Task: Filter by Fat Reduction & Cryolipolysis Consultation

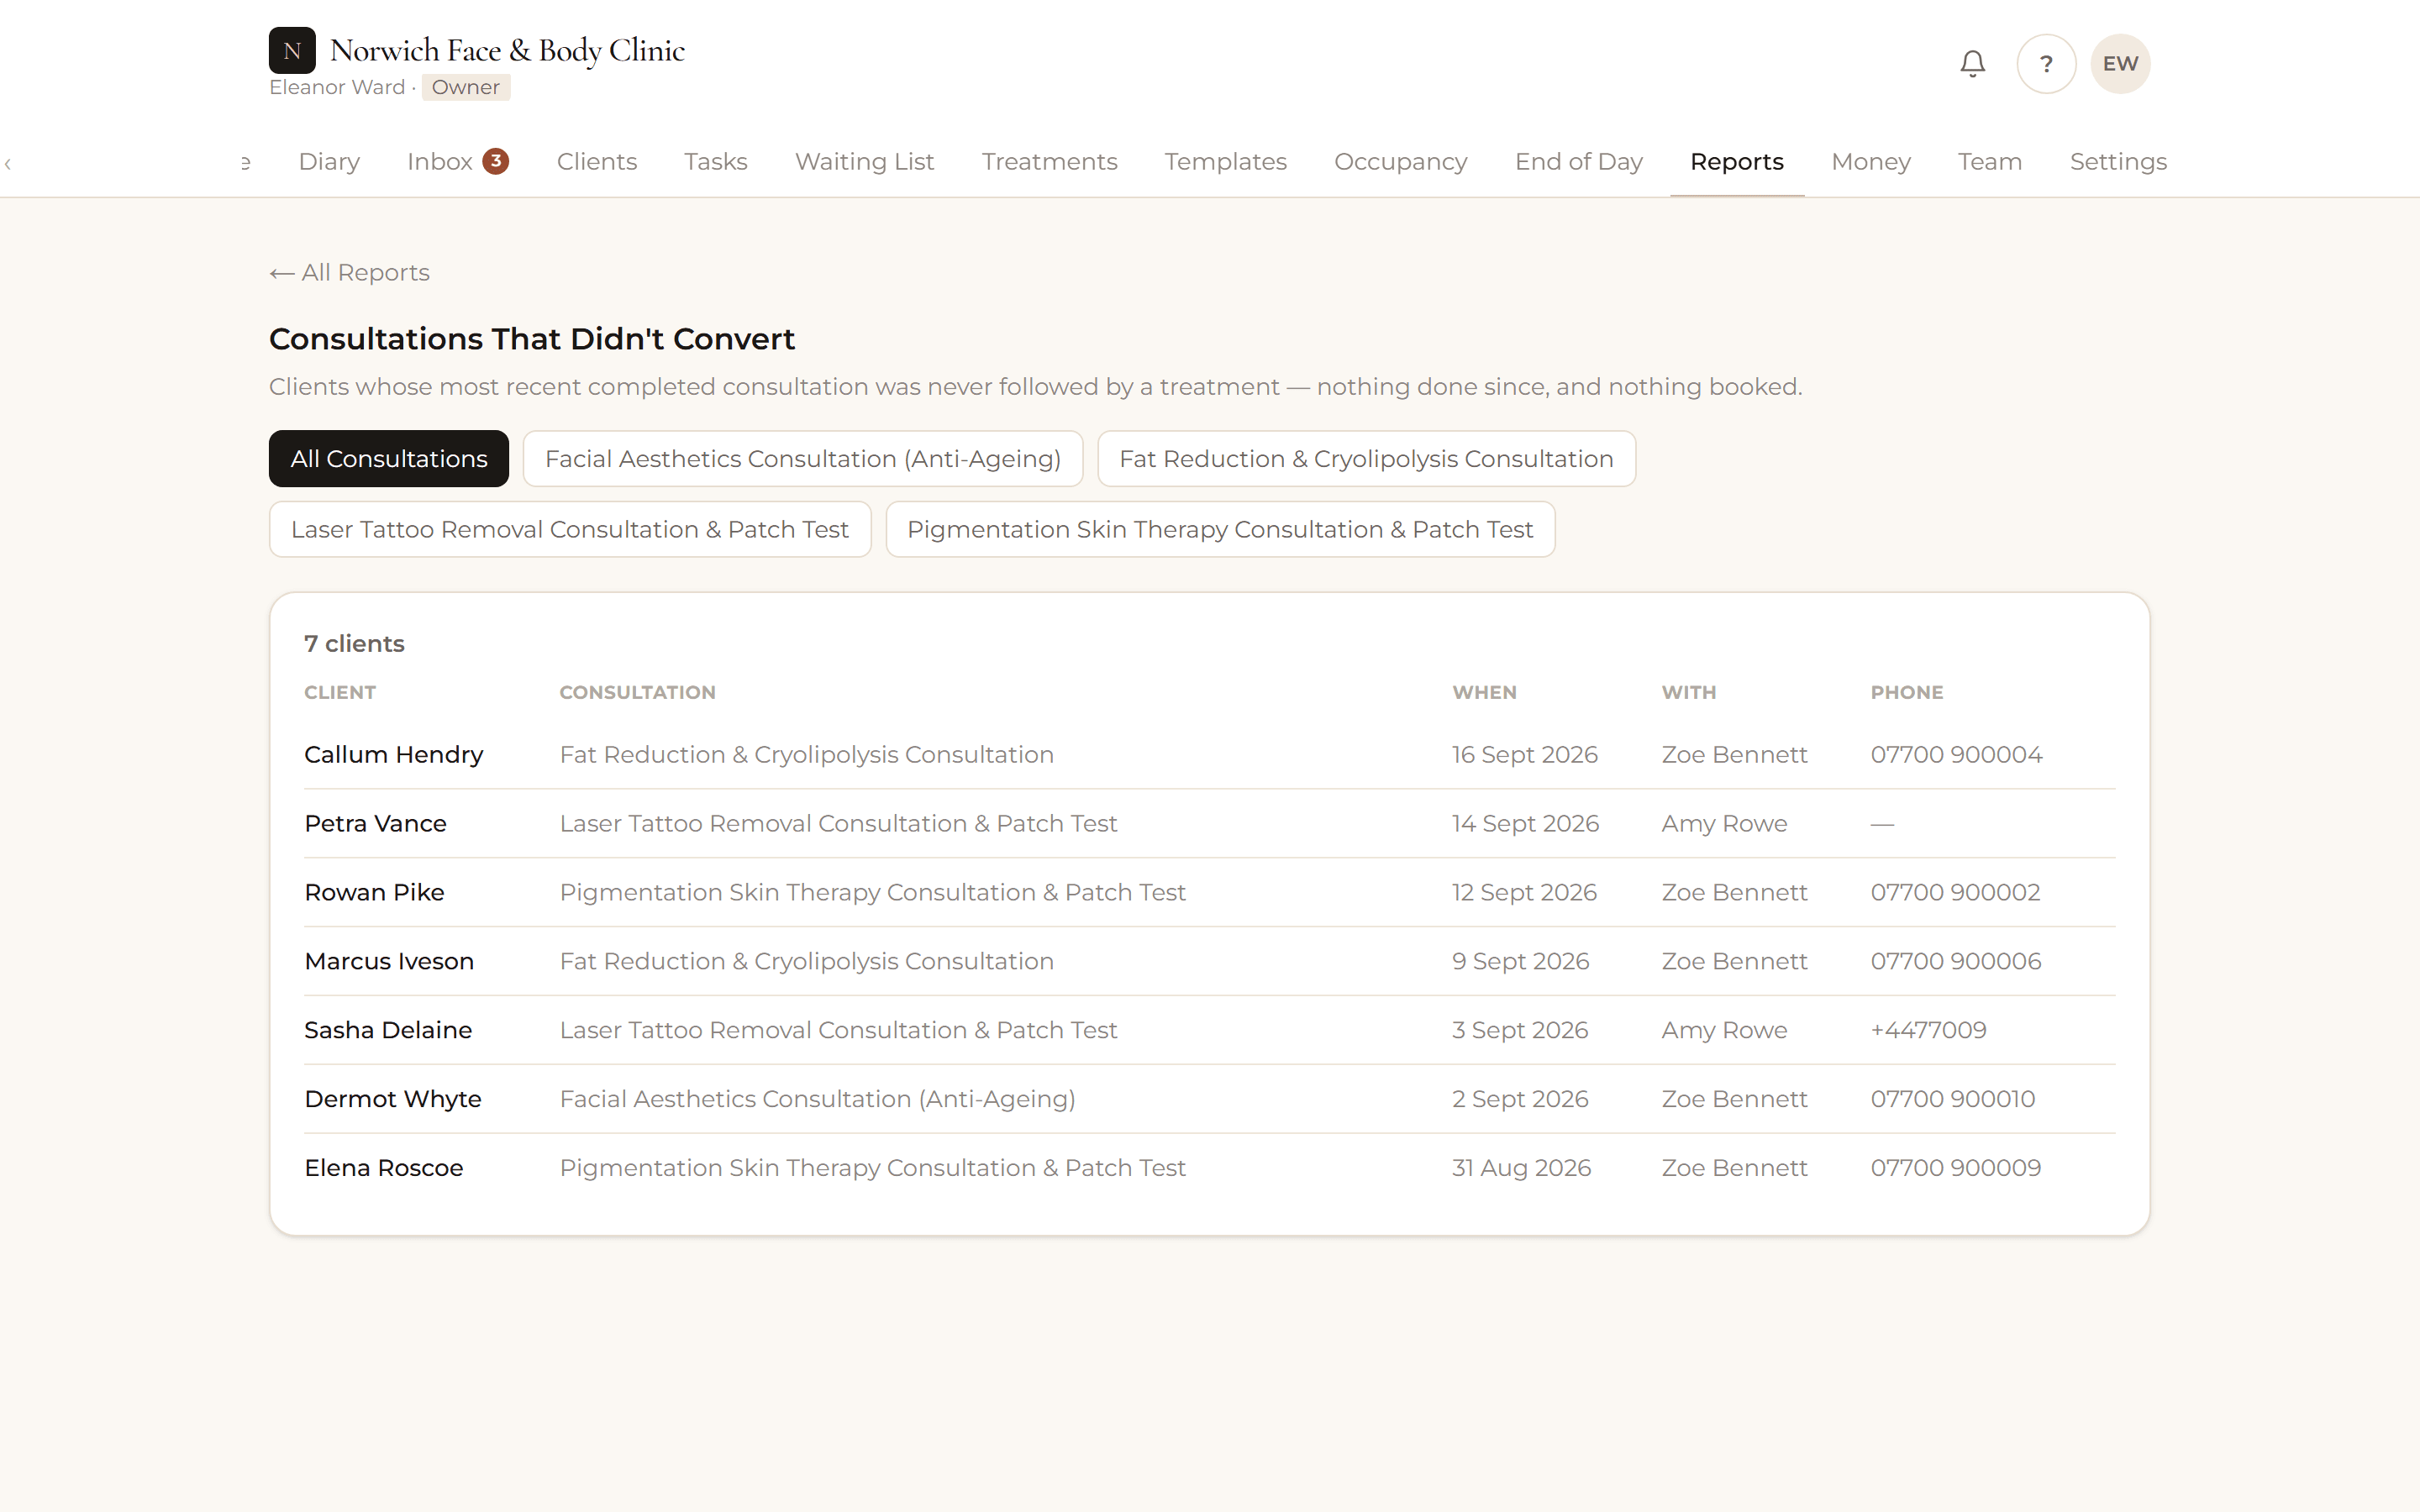Action: tap(1366, 459)
